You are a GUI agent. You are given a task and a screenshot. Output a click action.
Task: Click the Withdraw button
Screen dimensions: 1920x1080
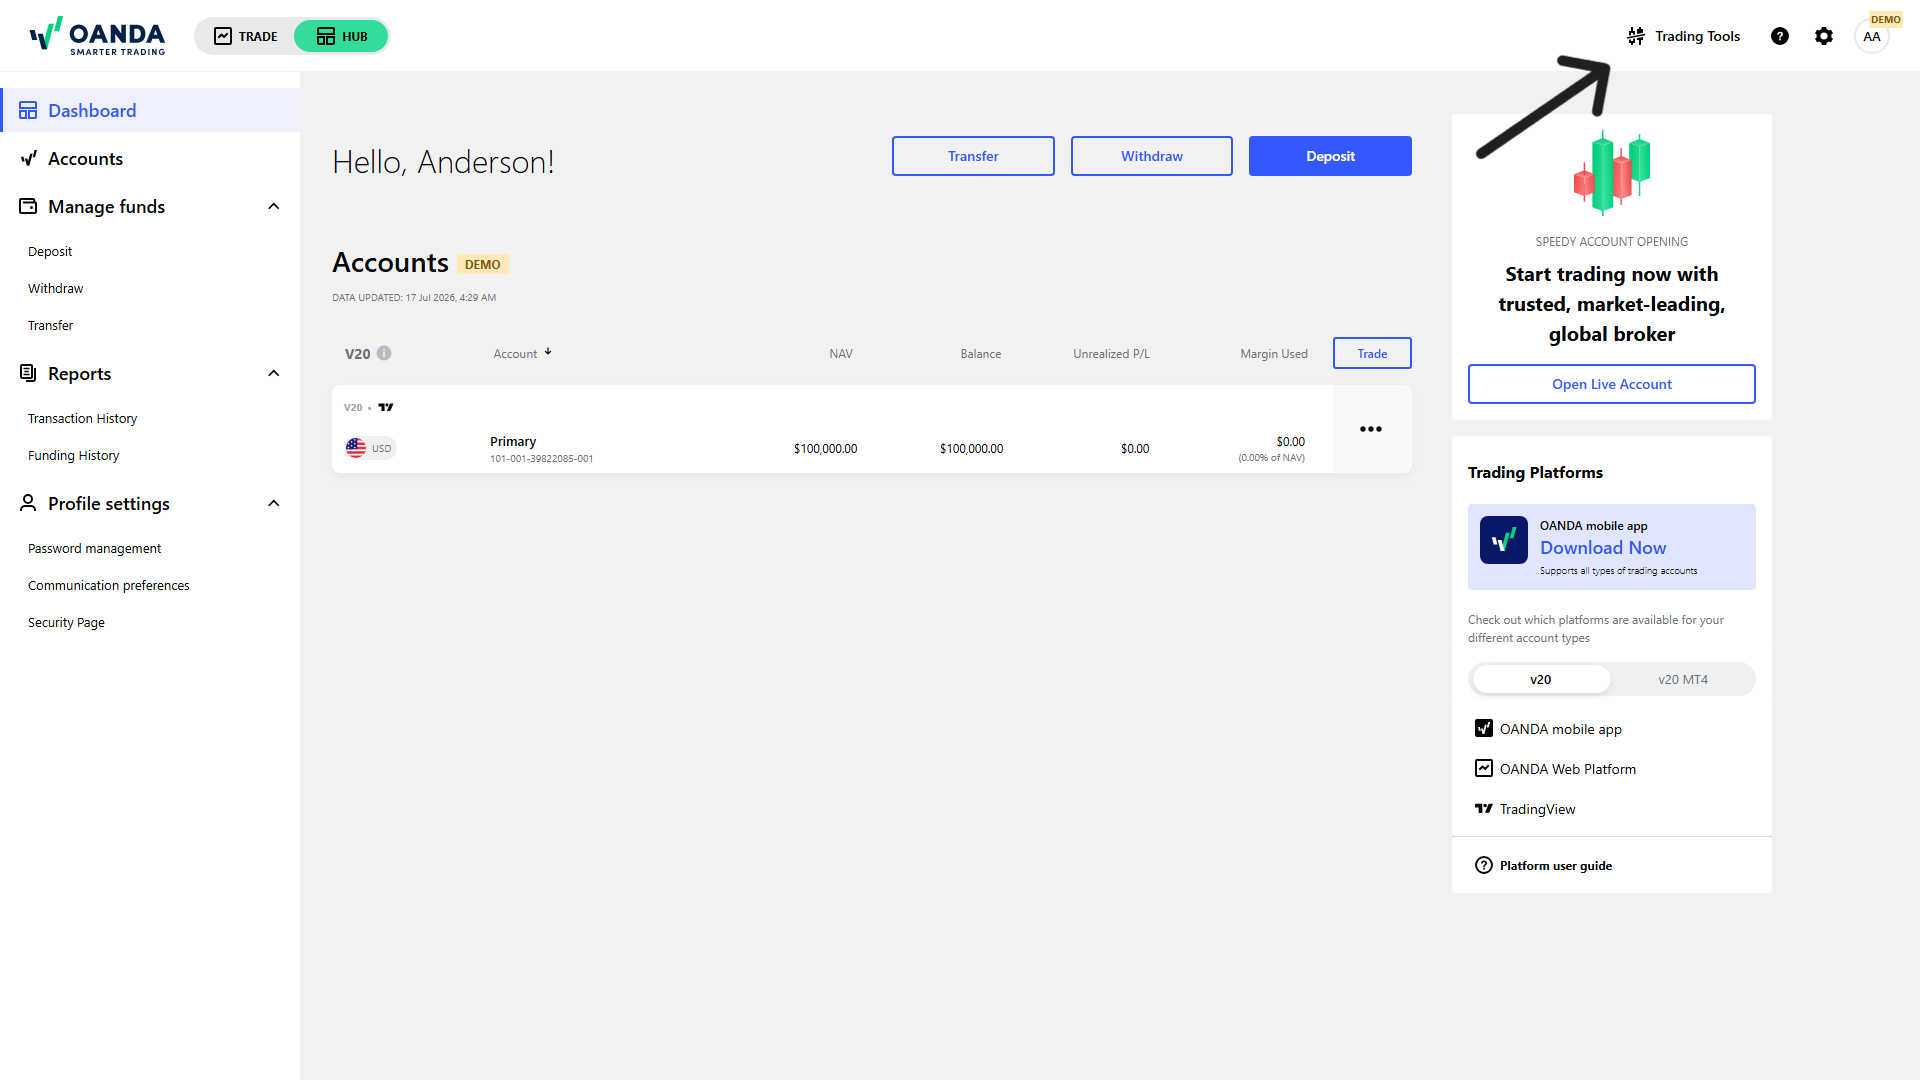pos(1152,156)
